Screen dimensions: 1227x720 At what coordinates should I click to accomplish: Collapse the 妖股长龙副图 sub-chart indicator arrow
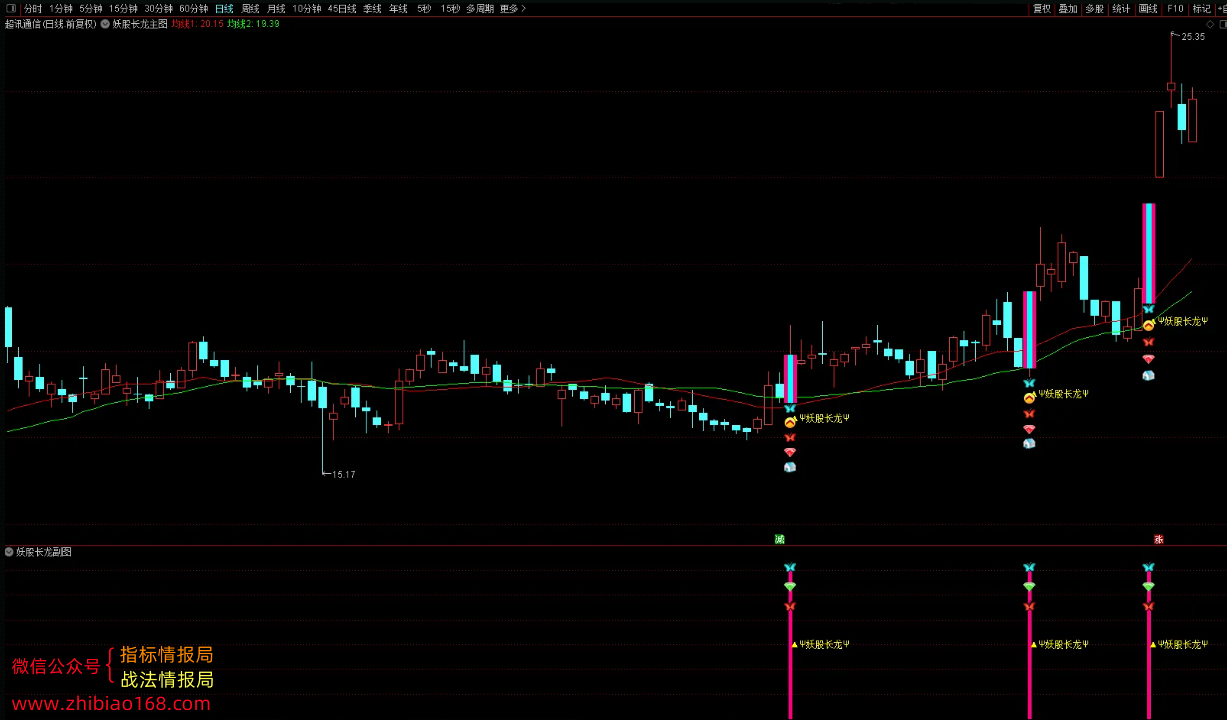[x=10, y=552]
